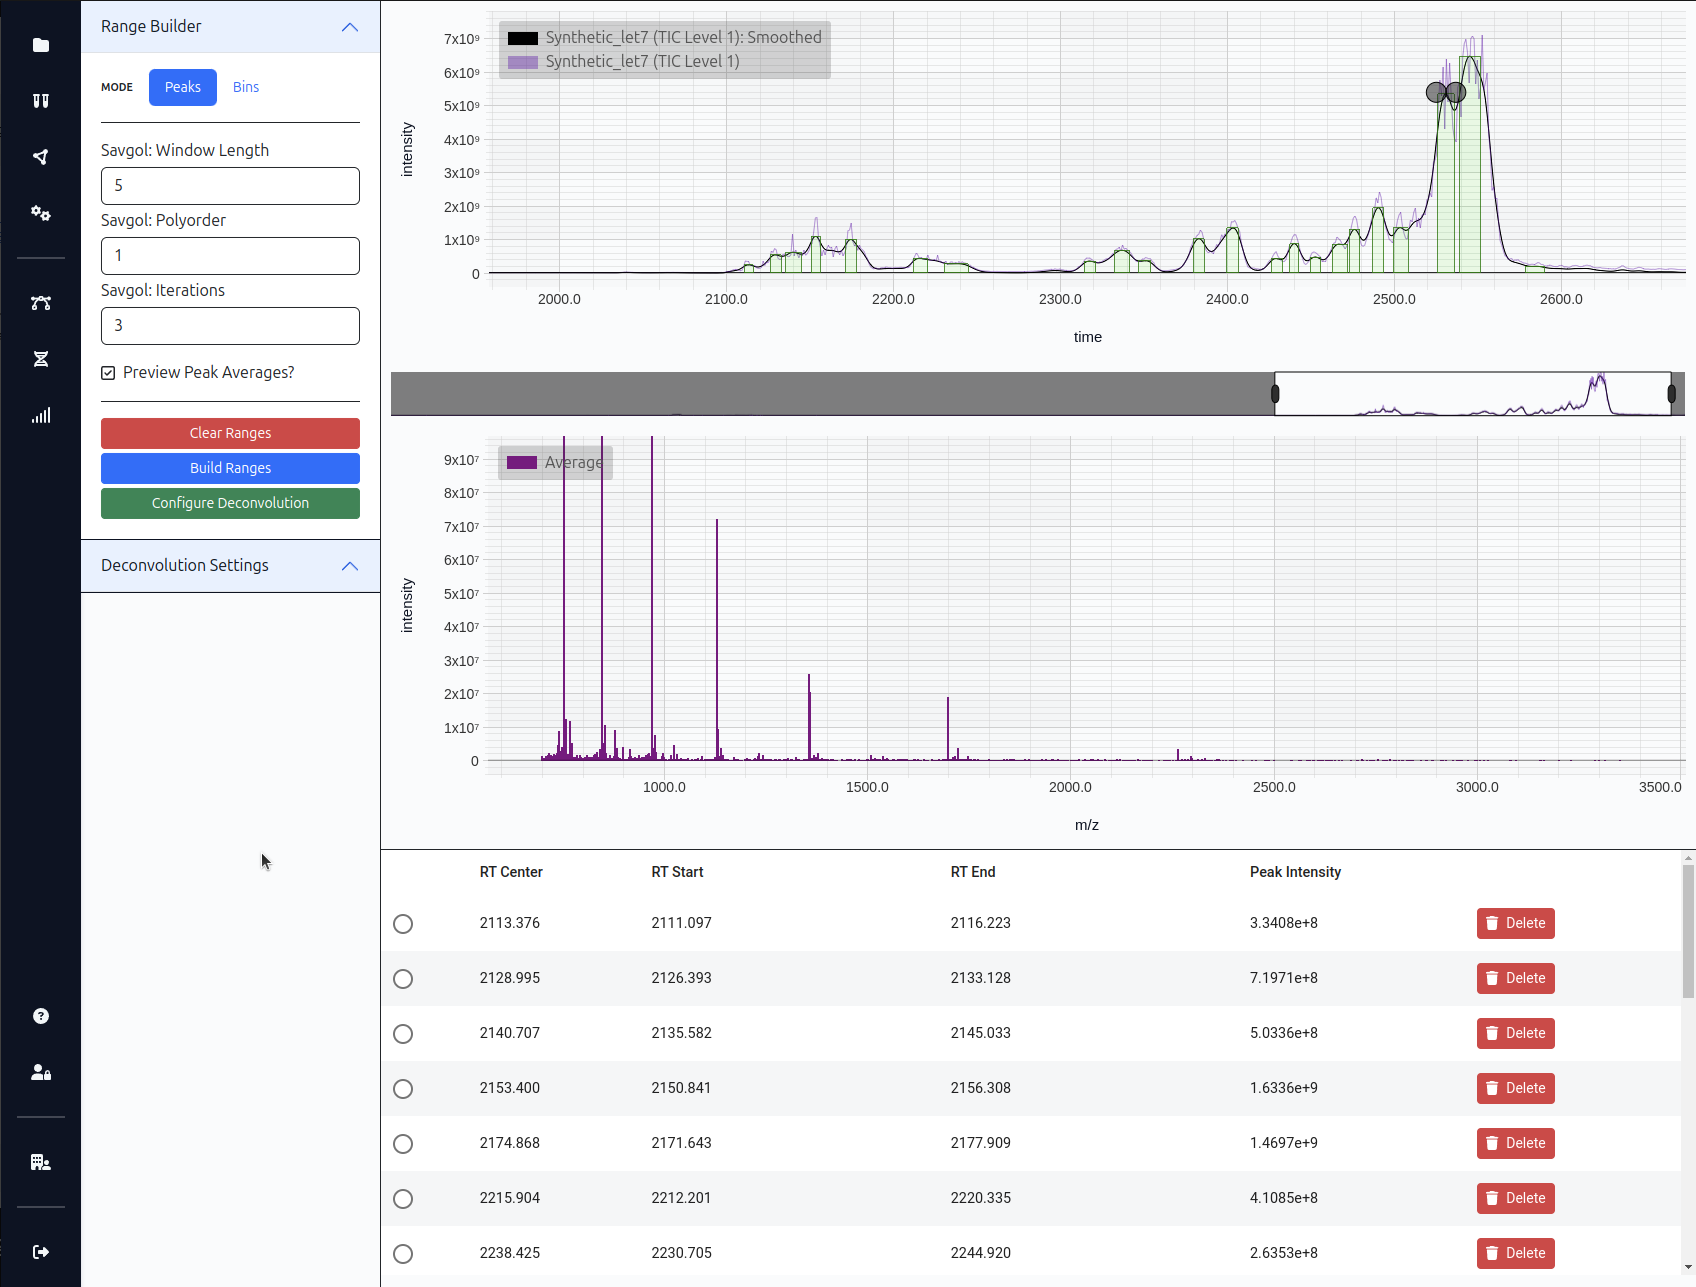Select radio for RT center 2215.904
Screen dimensions: 1696x1287
coord(403,1199)
